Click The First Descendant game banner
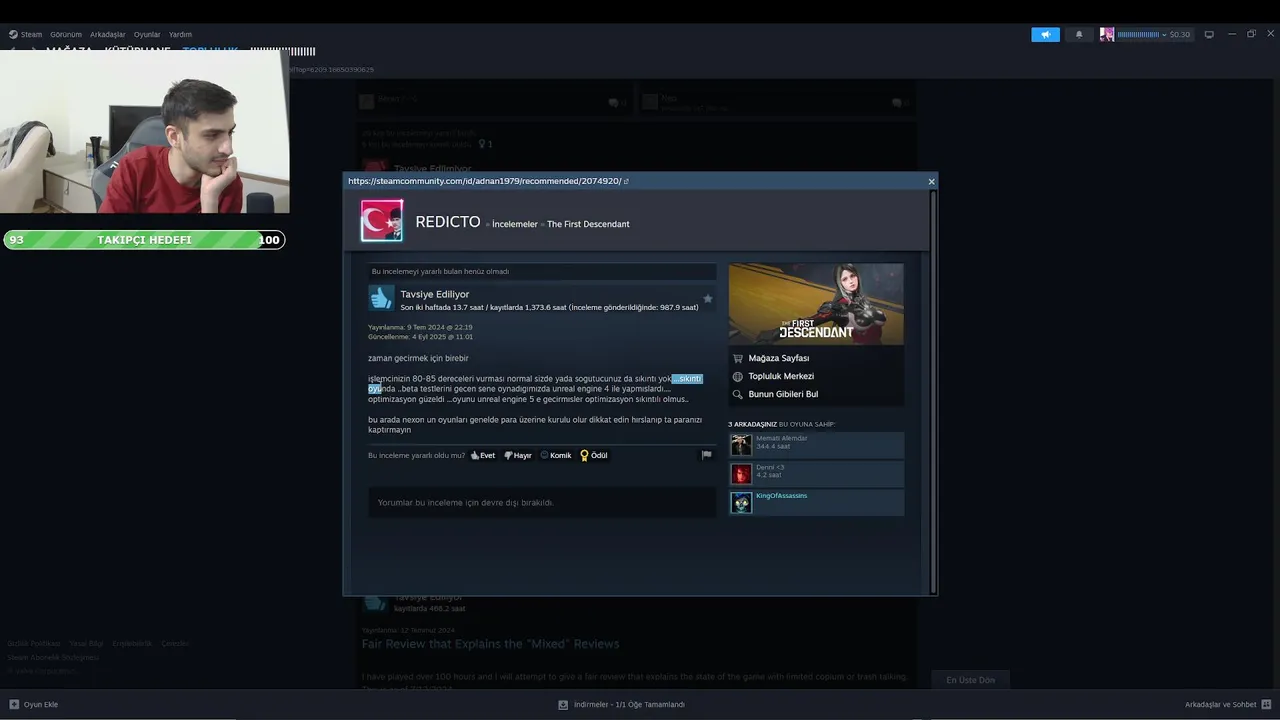1280x720 pixels. [x=816, y=304]
